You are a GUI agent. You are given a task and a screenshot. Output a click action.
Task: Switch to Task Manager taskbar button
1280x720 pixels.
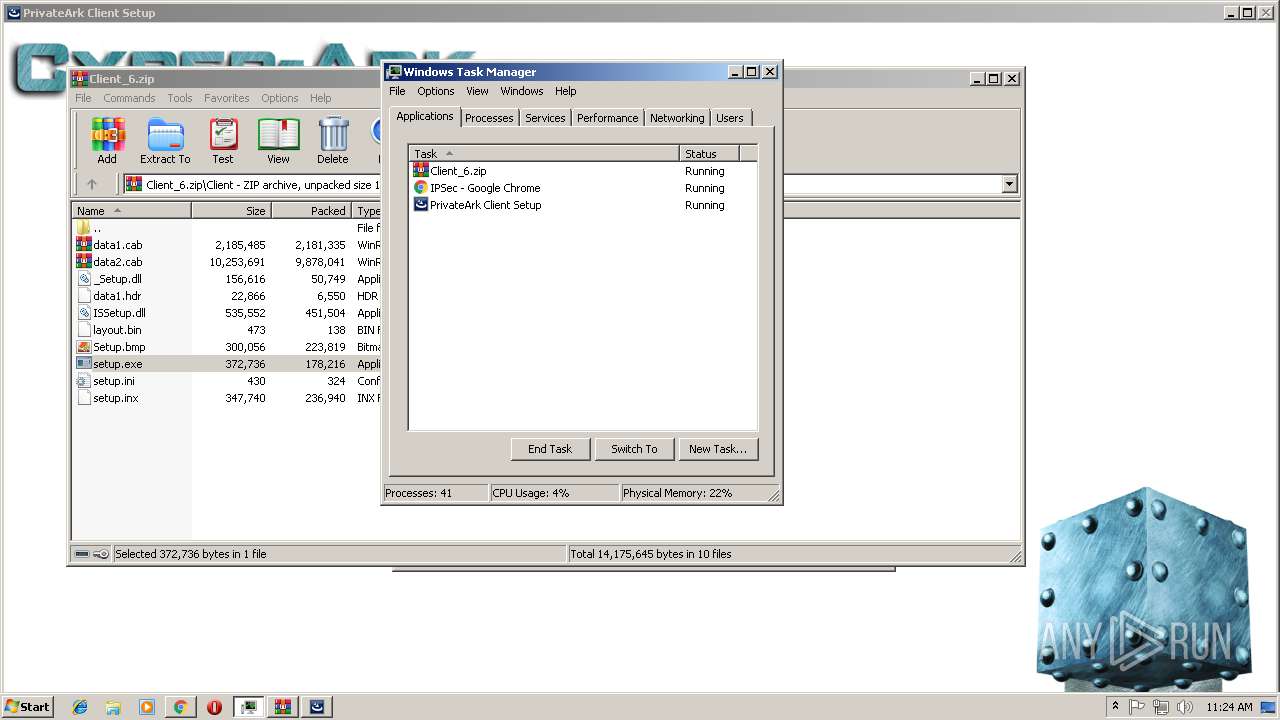[x=248, y=707]
